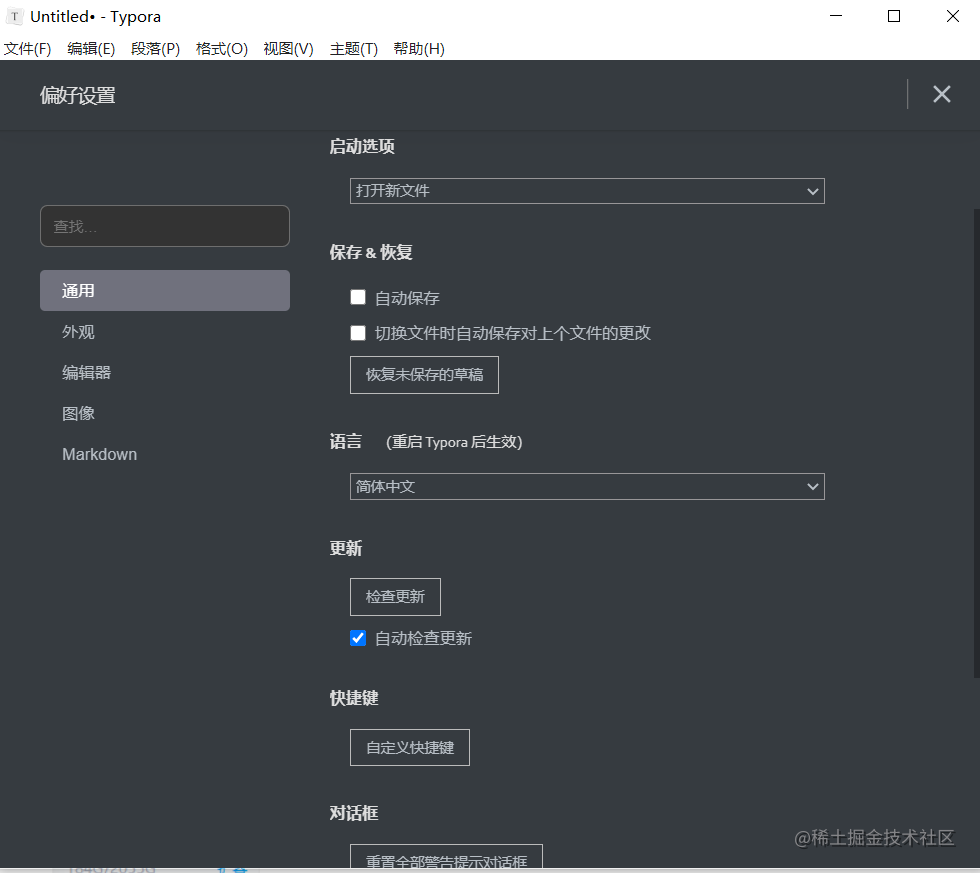Viewport: 980px width, 873px height.
Task: Open the 视图(V) menu
Action: click(x=288, y=49)
